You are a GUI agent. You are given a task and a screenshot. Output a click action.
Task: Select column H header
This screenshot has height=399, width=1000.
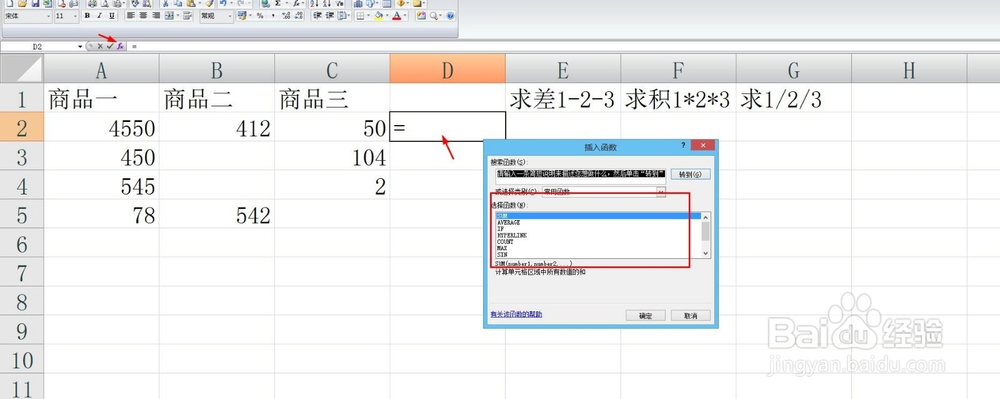(x=909, y=69)
